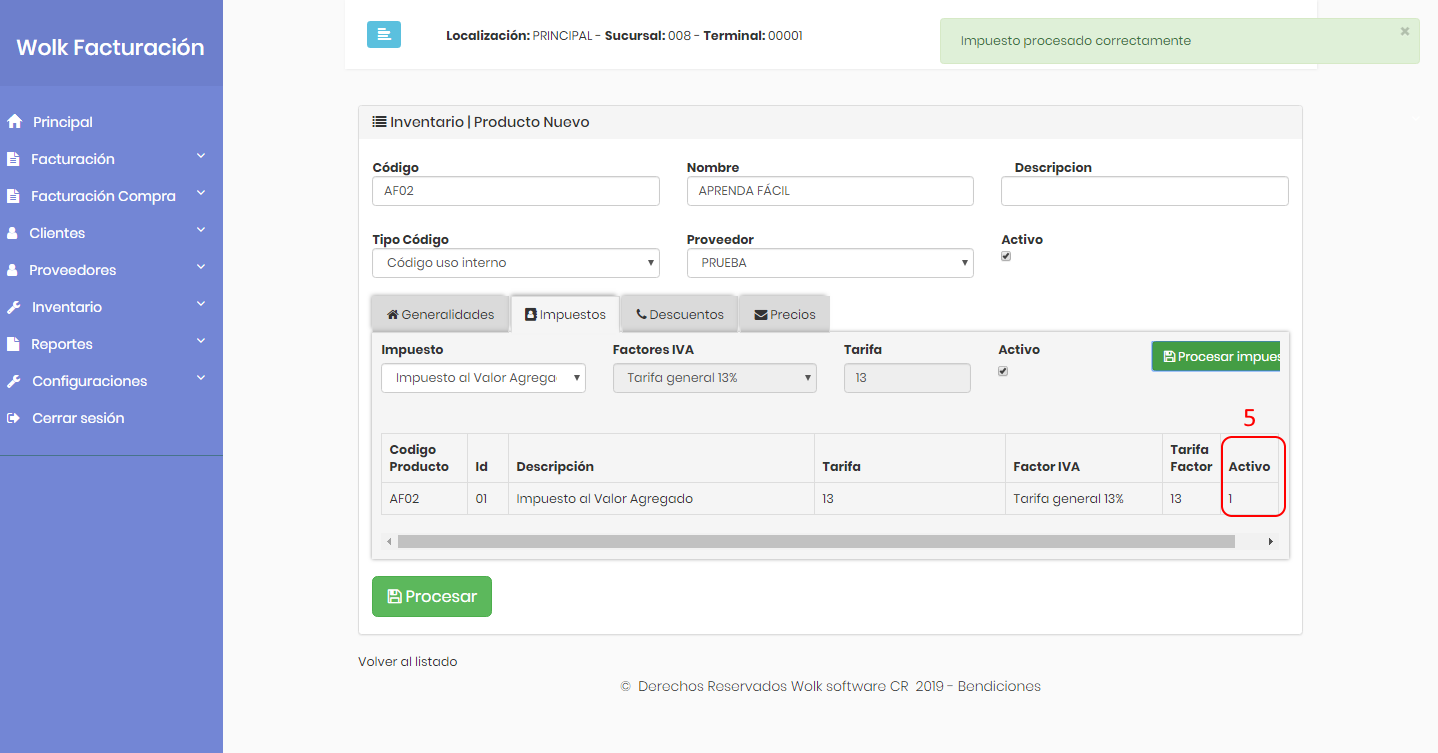Expand the Inventario menu chevron
This screenshot has width=1438, height=753.
point(201,305)
